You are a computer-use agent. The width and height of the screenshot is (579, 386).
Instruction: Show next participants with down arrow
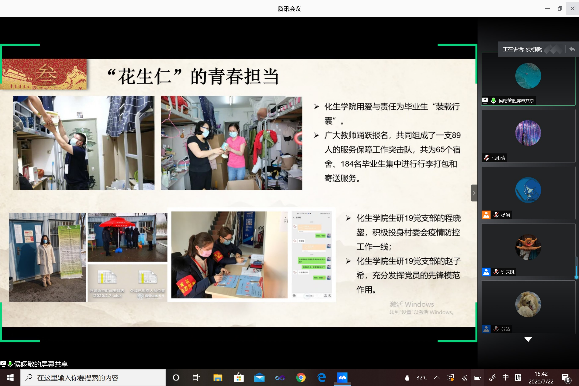click(528, 339)
